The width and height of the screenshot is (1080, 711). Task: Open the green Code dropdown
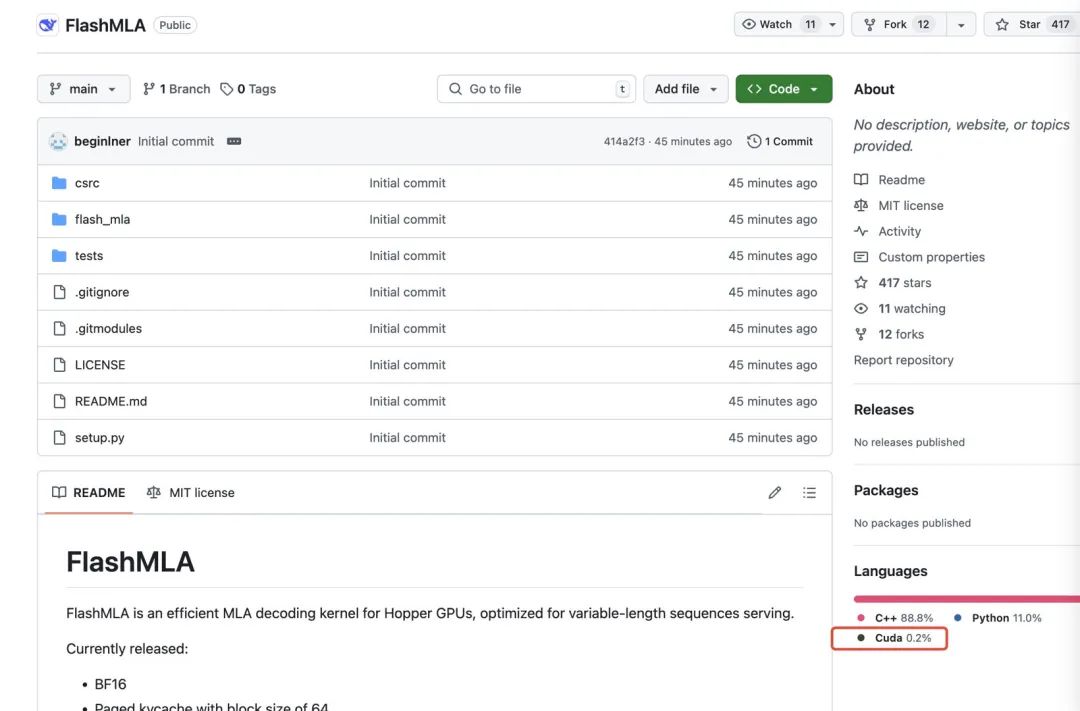[x=784, y=89]
